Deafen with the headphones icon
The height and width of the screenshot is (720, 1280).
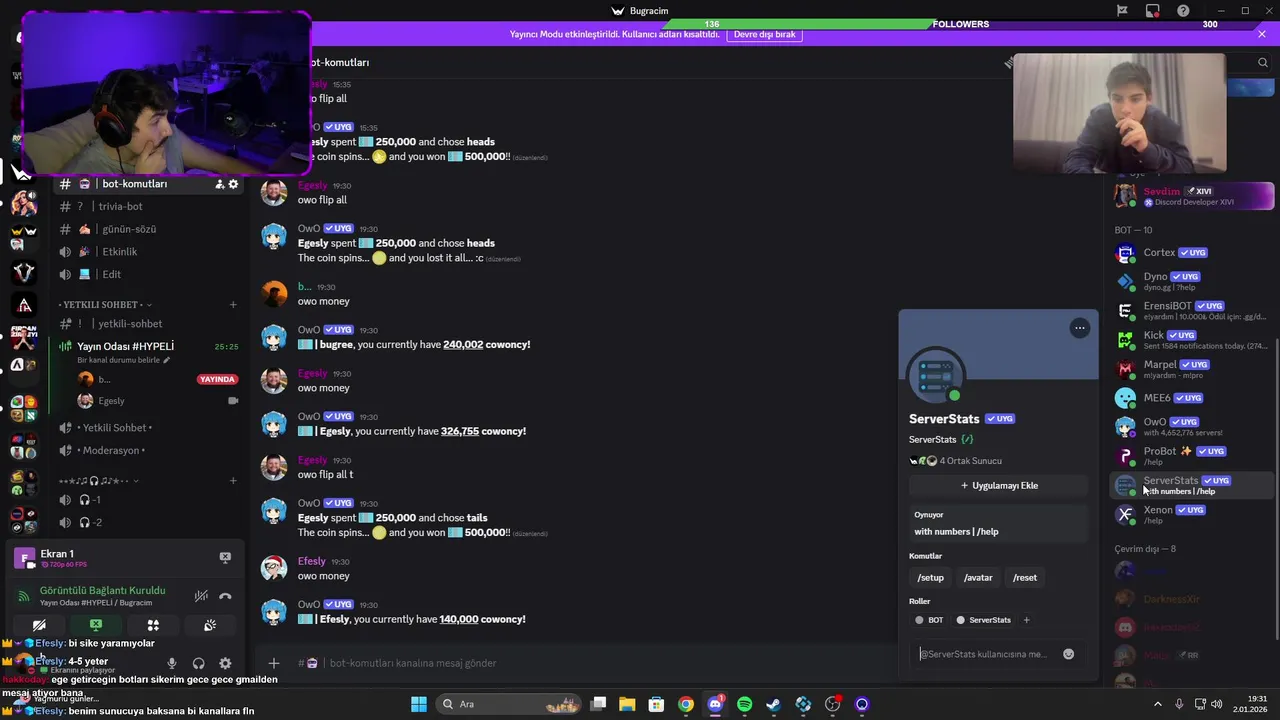click(x=198, y=663)
